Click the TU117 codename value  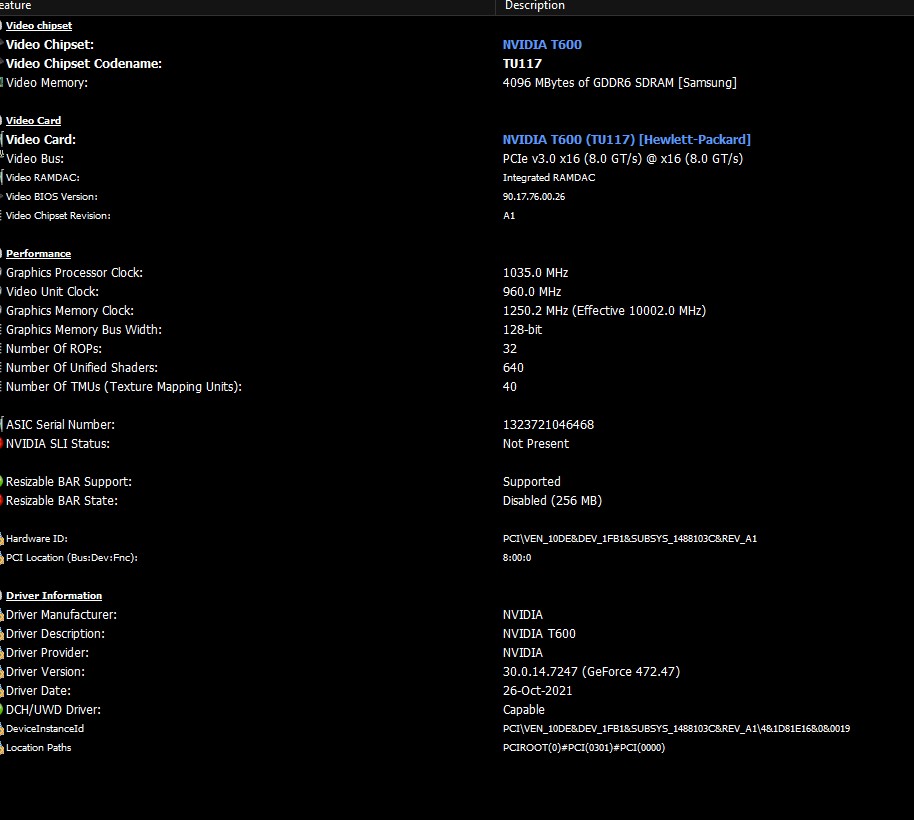[x=522, y=64]
